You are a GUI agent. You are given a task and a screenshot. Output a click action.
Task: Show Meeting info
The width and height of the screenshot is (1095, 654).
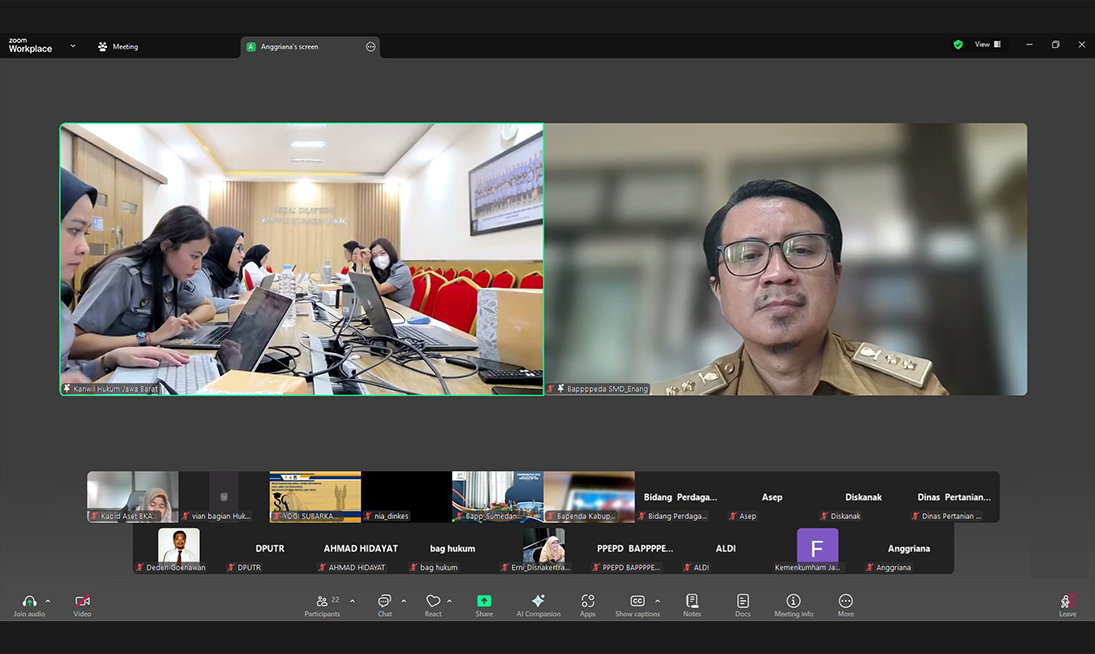pyautogui.click(x=793, y=604)
